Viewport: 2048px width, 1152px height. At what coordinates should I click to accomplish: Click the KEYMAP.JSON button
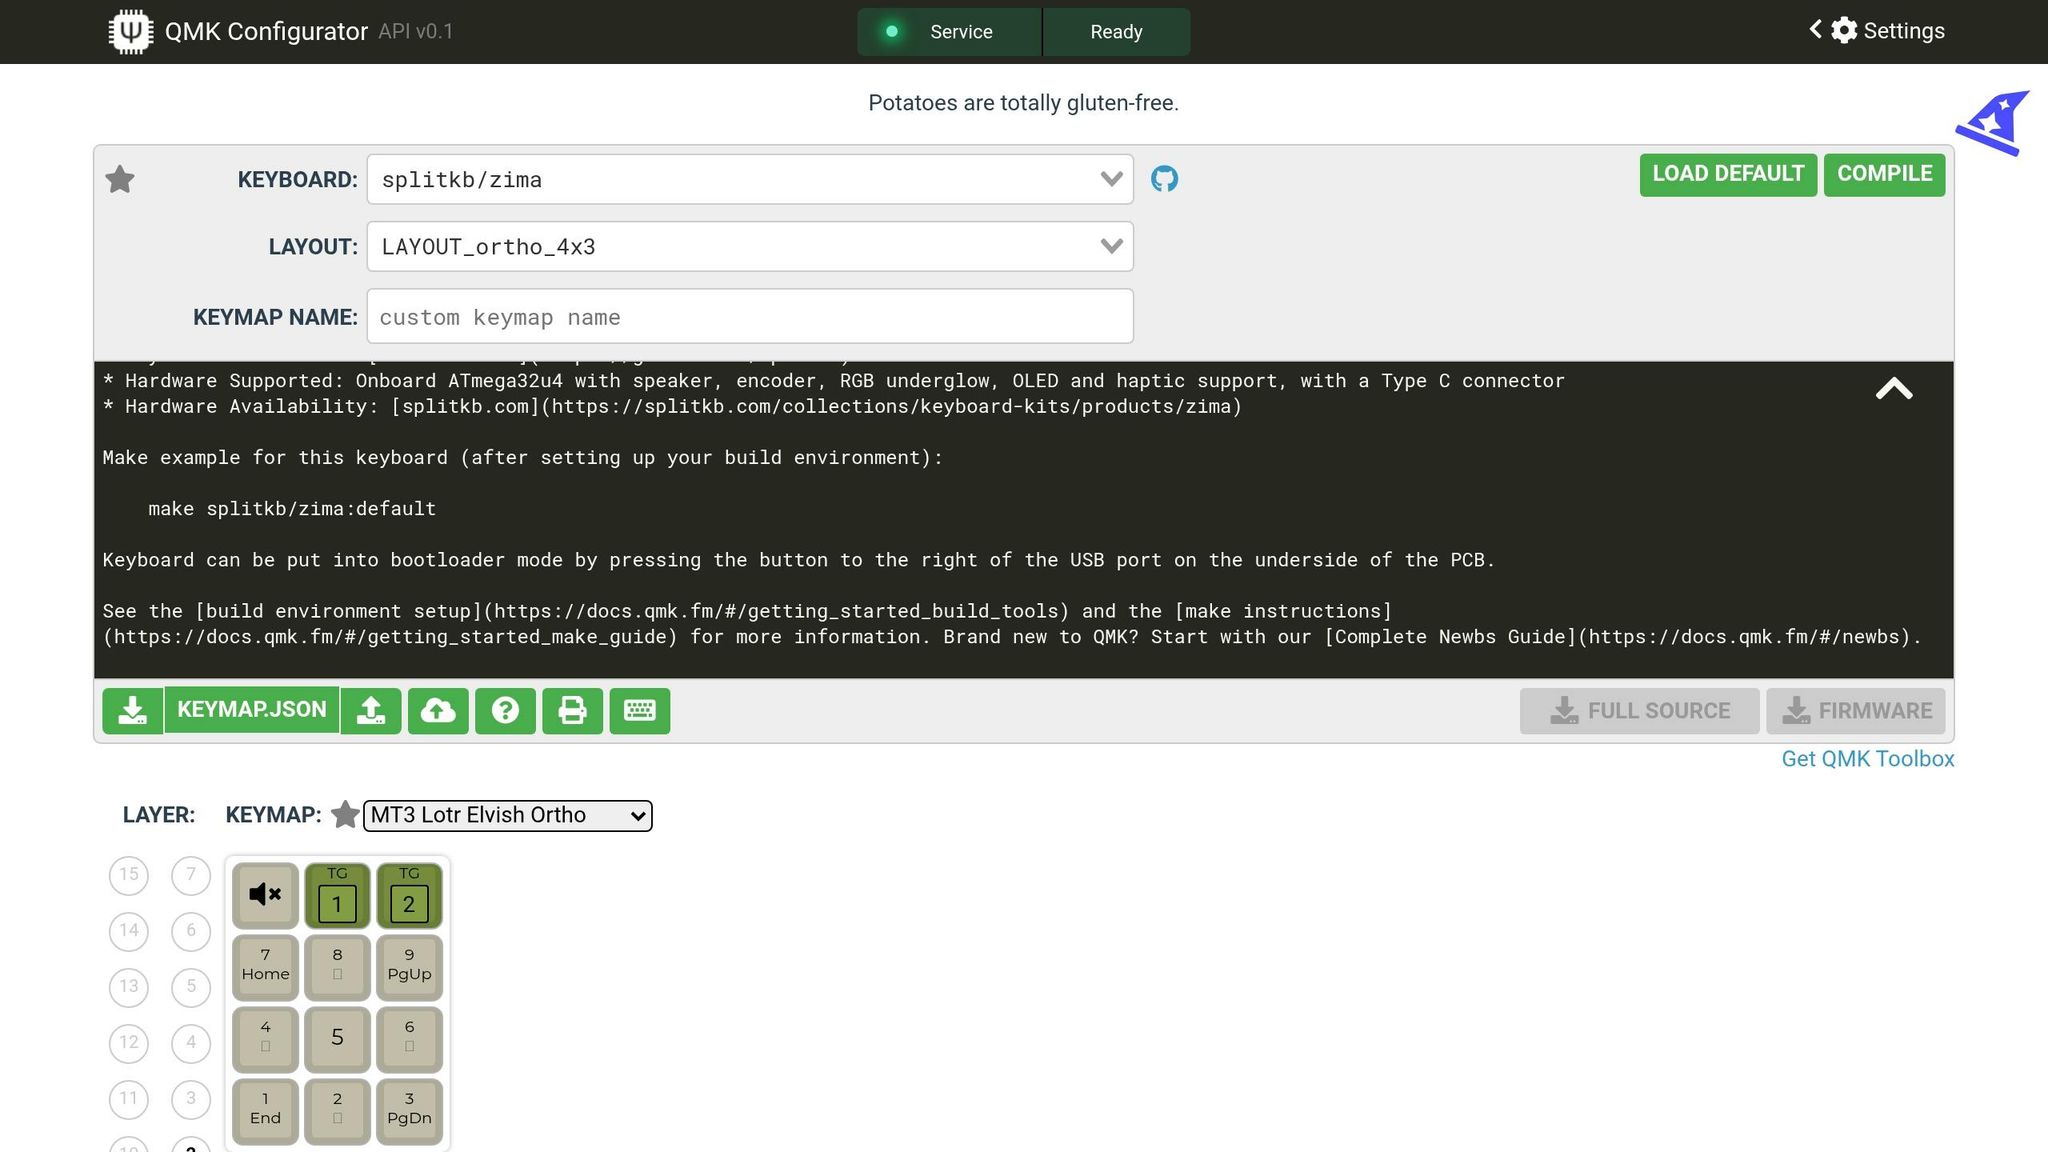[x=252, y=710]
